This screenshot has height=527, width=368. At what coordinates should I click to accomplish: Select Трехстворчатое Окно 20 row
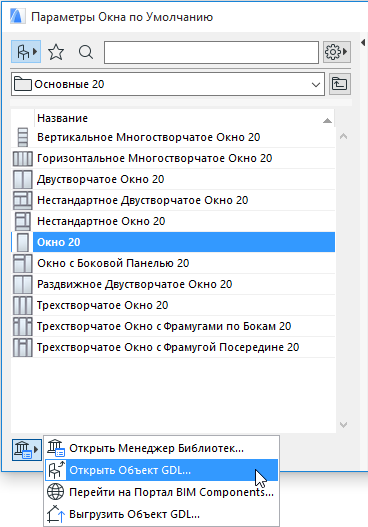173,305
